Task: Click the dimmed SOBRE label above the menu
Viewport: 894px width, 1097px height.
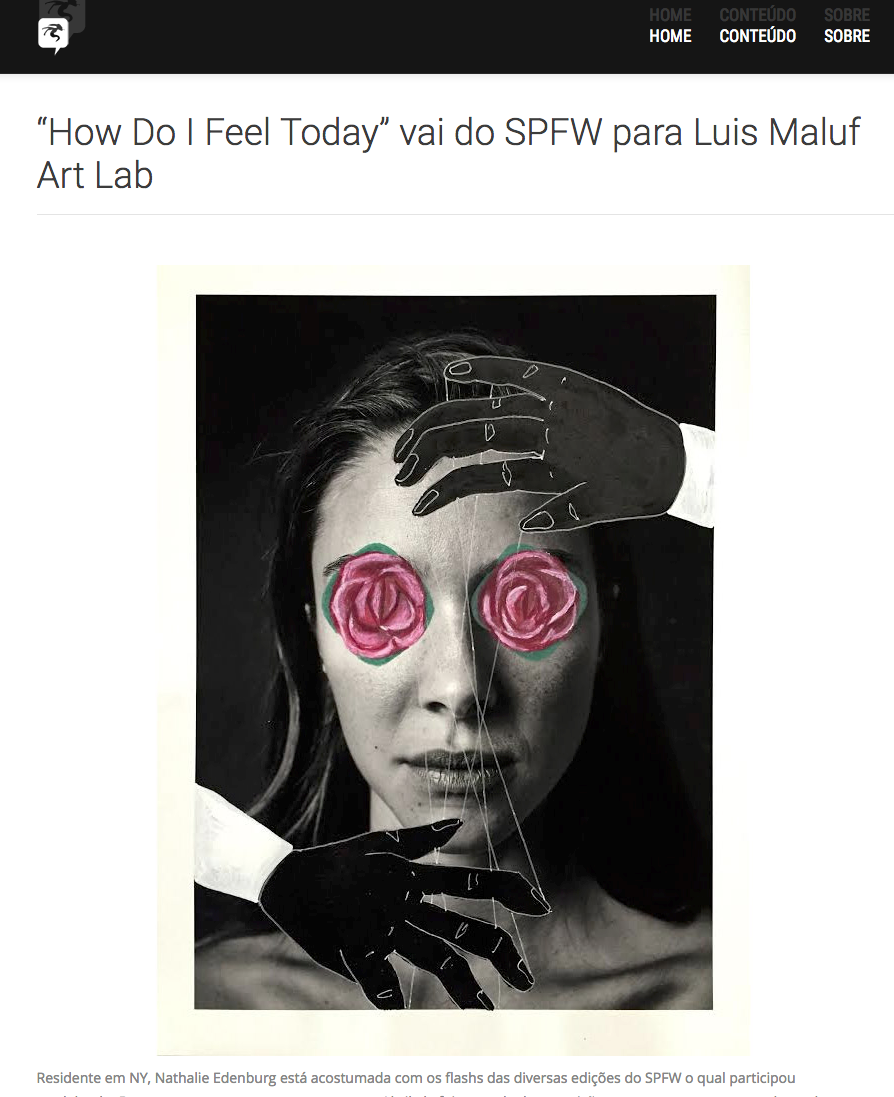Action: pyautogui.click(x=847, y=15)
